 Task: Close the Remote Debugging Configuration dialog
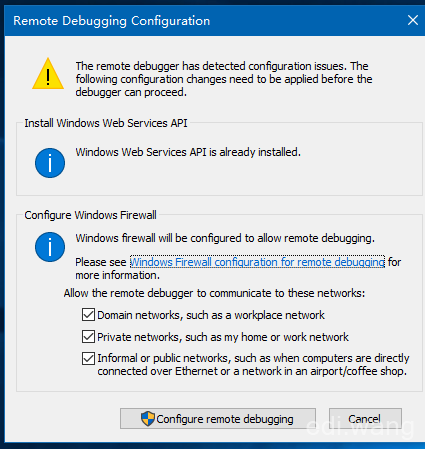coord(413,20)
